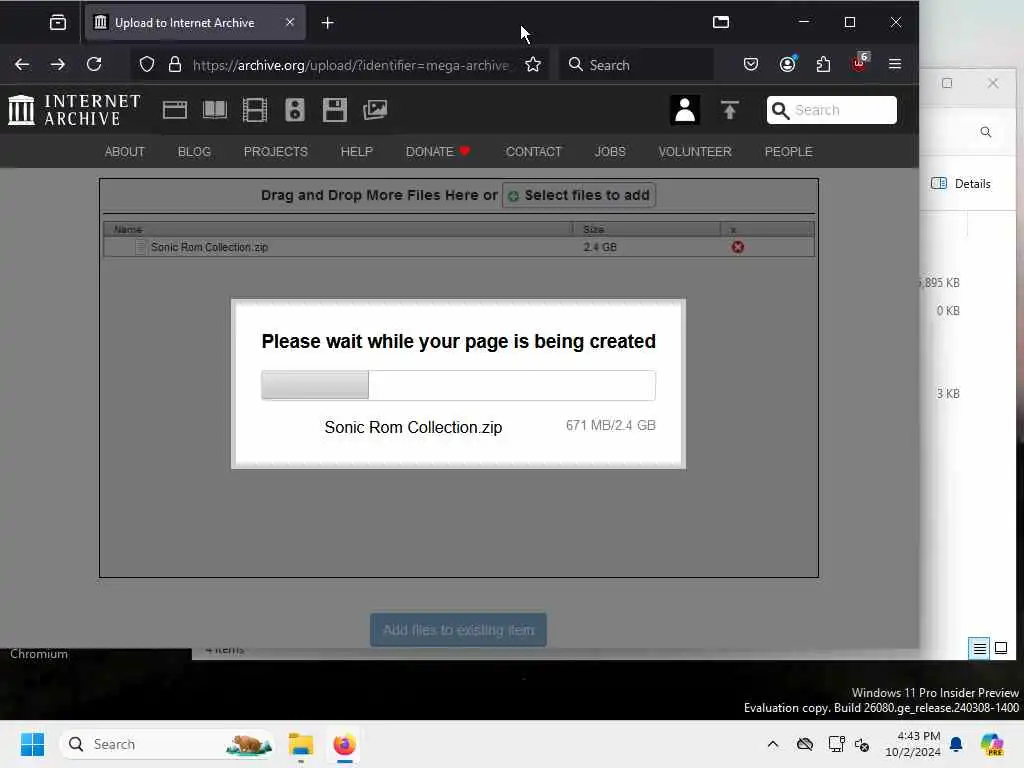This screenshot has height=768, width=1024.
Task: Click the Upload arrow icon
Action: 729,110
